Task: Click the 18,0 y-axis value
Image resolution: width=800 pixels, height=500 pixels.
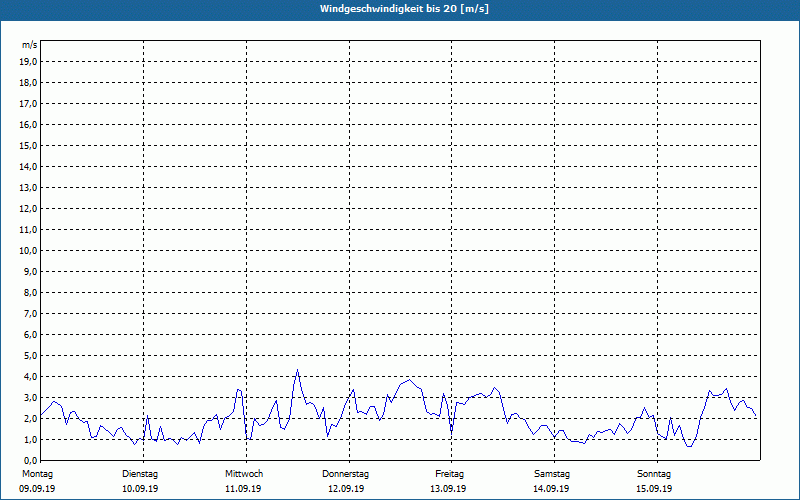Action: [x=28, y=83]
